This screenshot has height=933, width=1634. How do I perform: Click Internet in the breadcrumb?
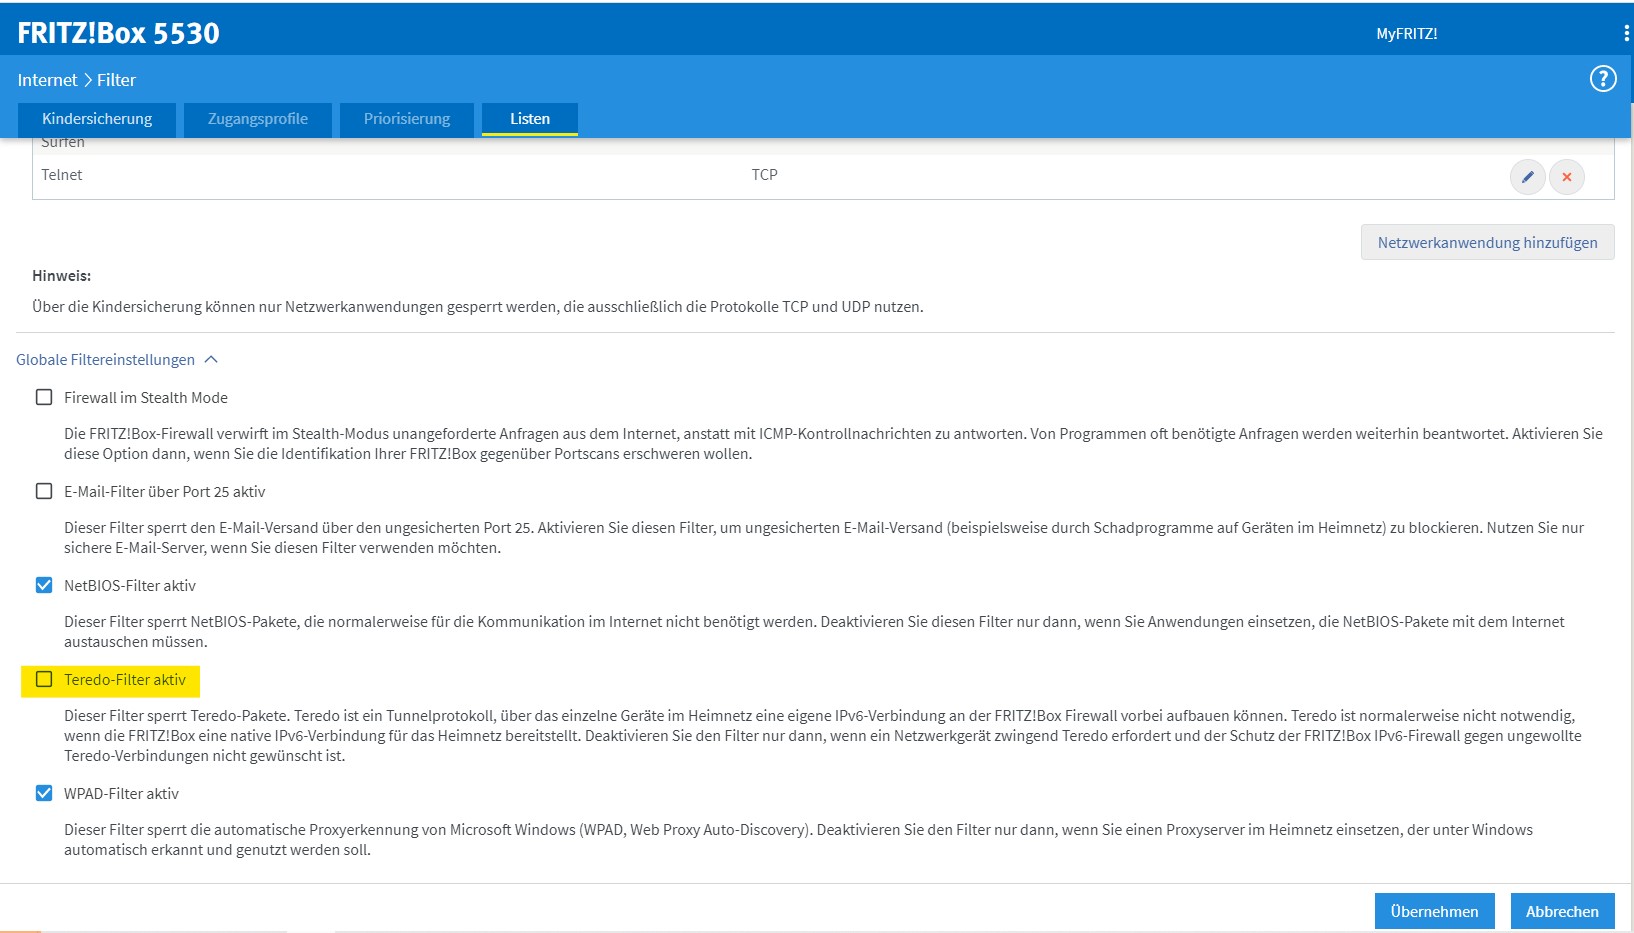(47, 80)
